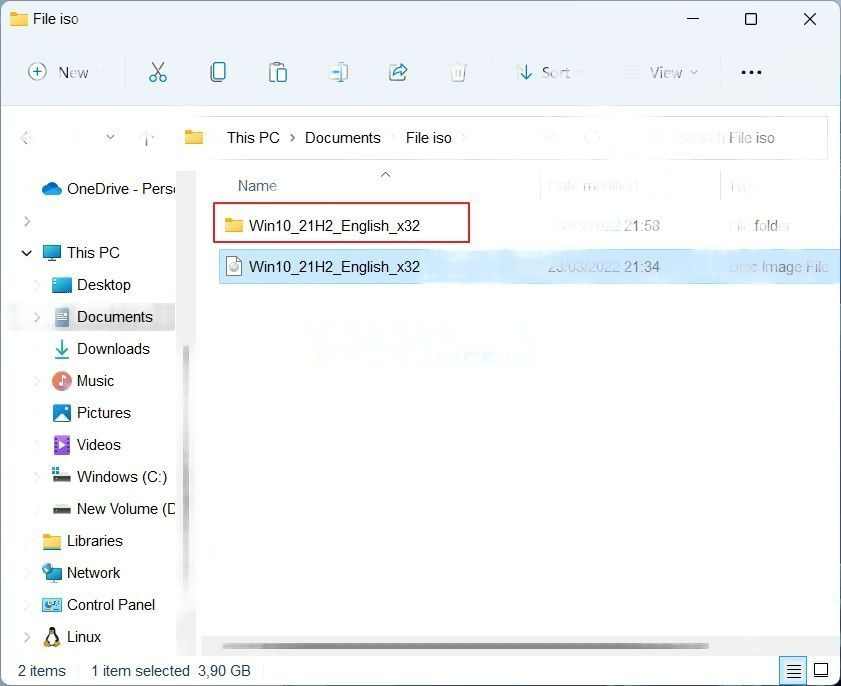Switch to Details view icon
This screenshot has width=841, height=686.
[794, 670]
